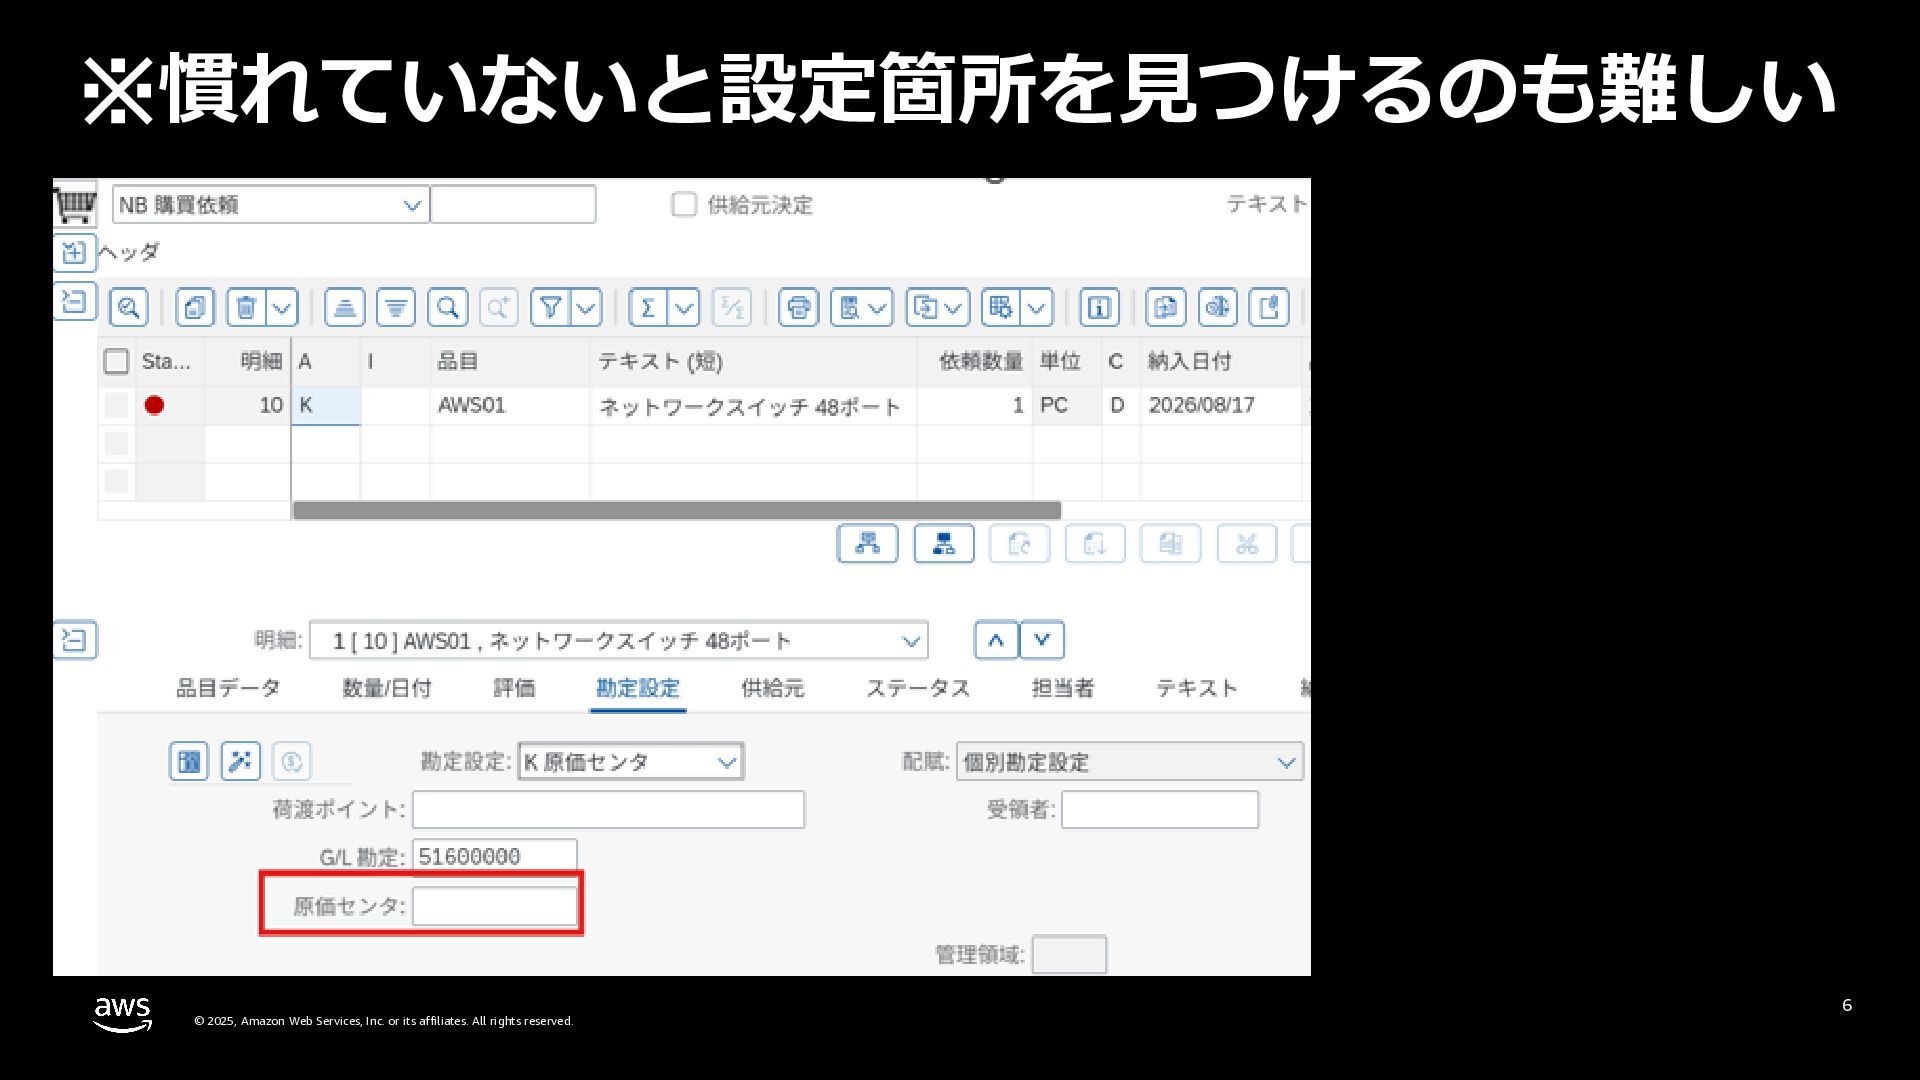Image resolution: width=1920 pixels, height=1080 pixels.
Task: Go to previous item with up arrow
Action: [996, 640]
